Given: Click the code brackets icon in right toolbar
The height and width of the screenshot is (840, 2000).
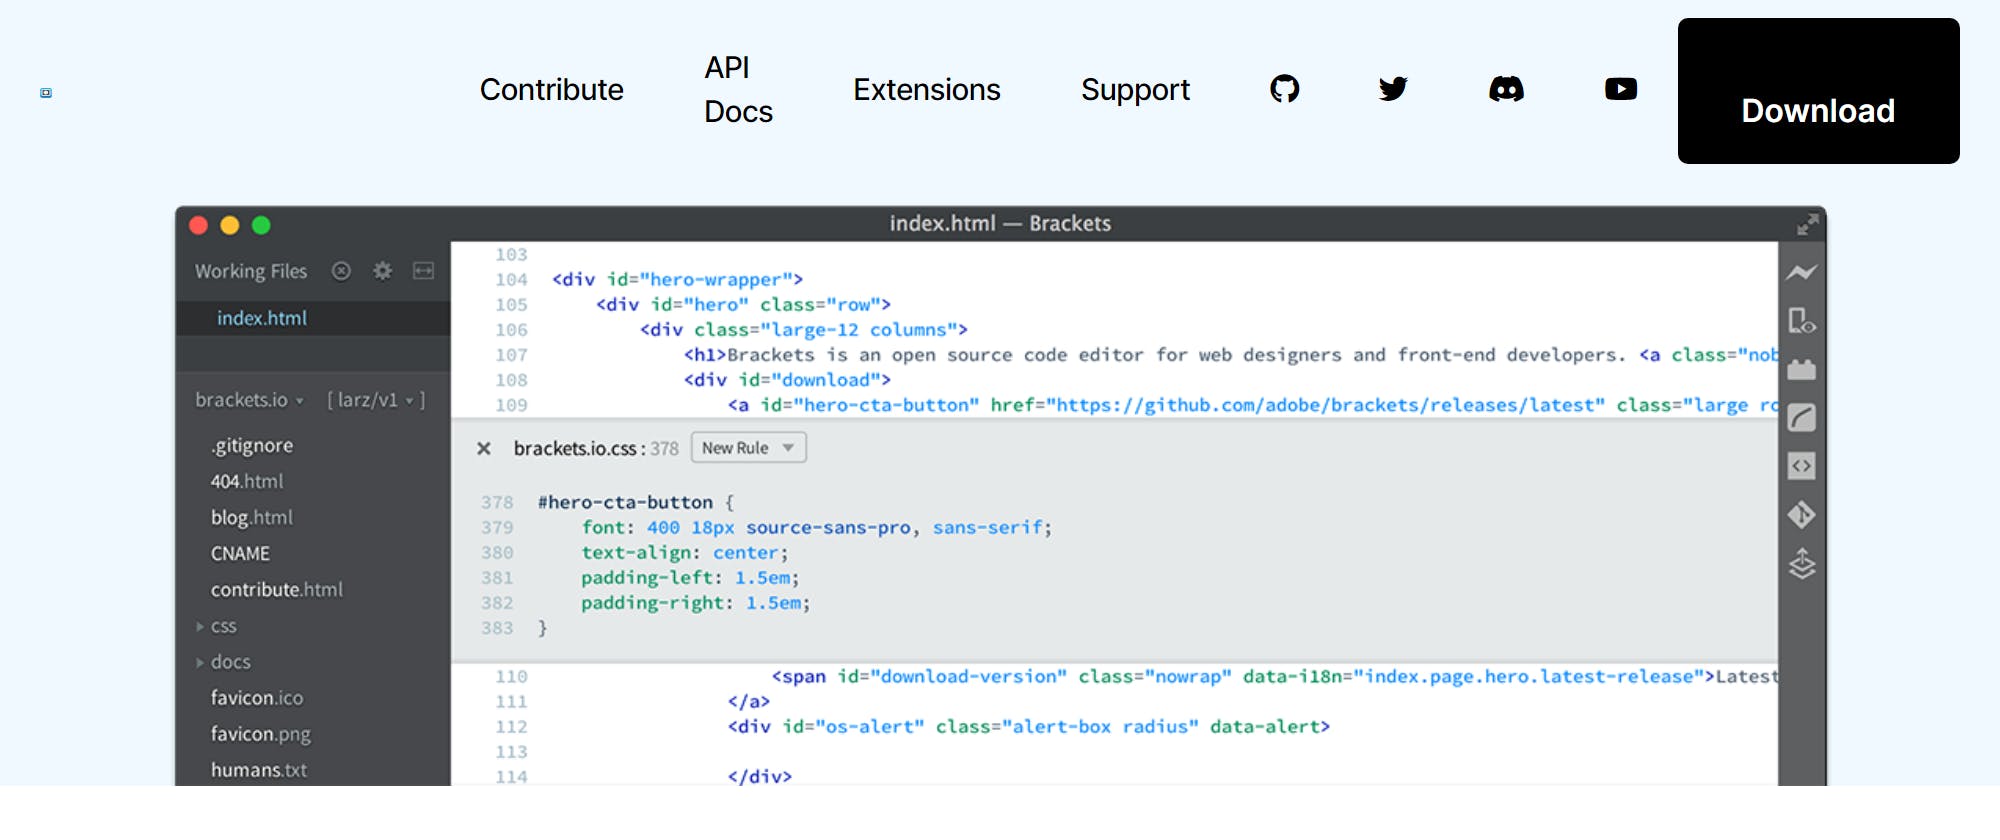Looking at the screenshot, I should [1802, 466].
